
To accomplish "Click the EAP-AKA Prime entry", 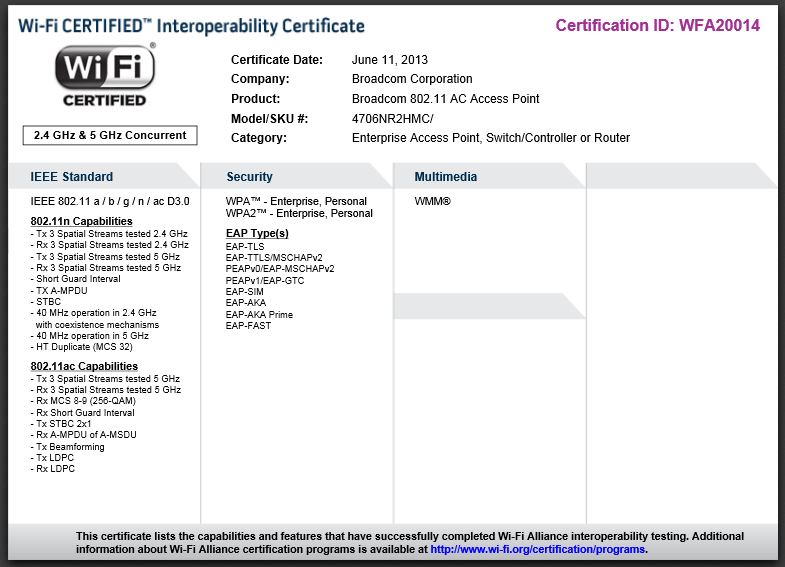I will click(259, 315).
